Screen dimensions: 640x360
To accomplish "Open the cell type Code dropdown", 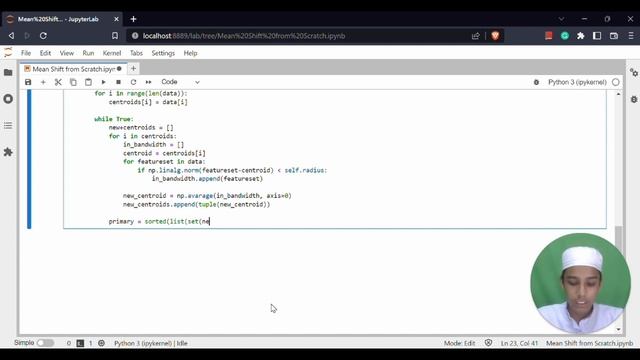I will coord(180,82).
